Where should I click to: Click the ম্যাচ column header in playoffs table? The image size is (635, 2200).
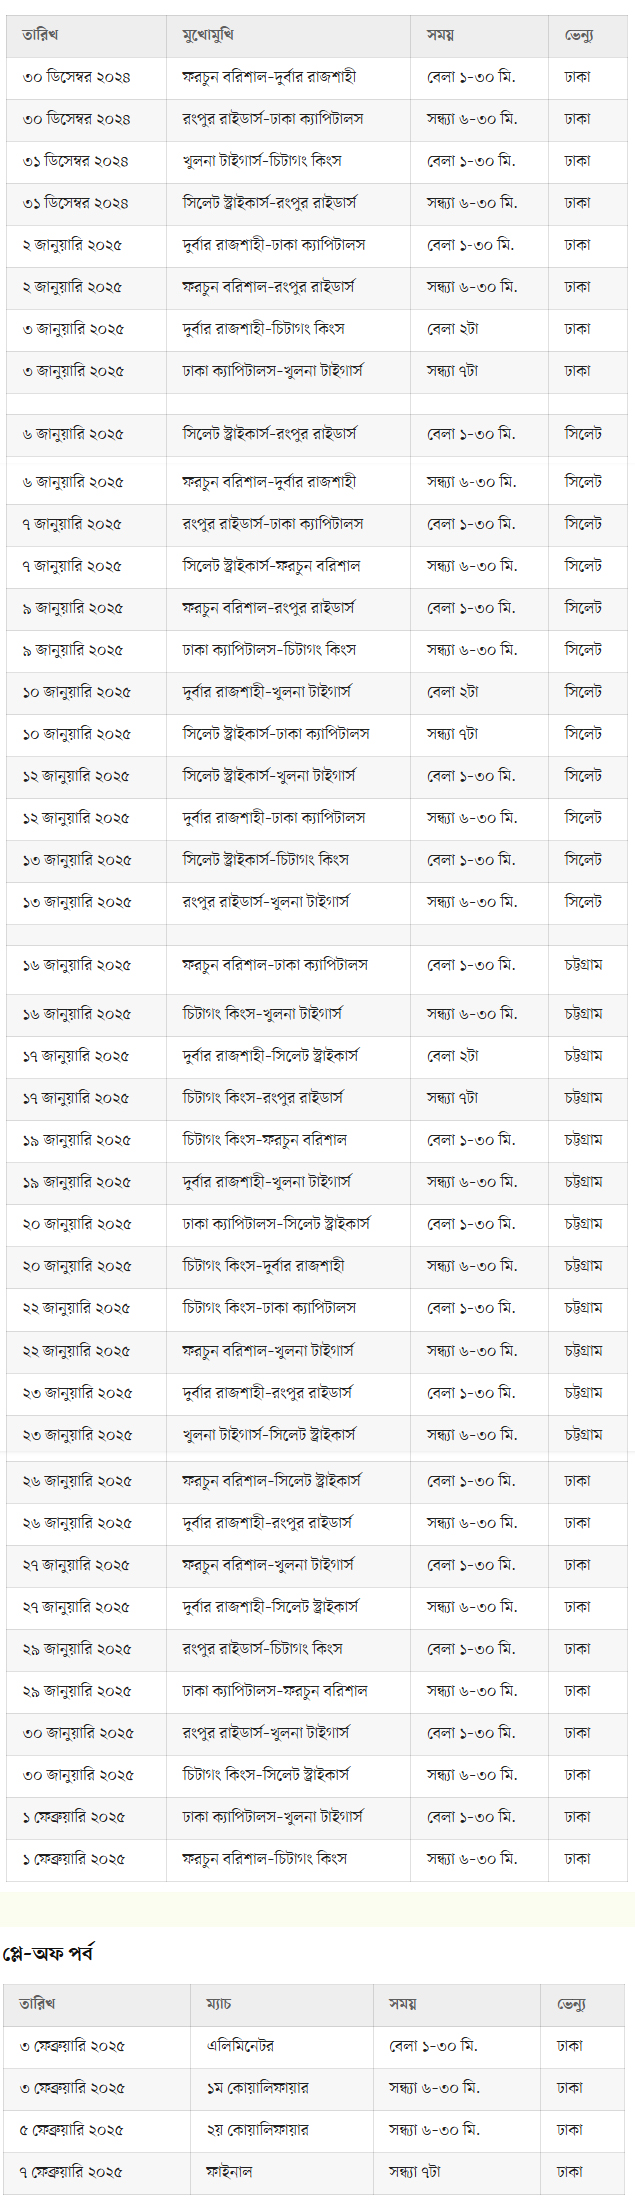click(x=219, y=2004)
